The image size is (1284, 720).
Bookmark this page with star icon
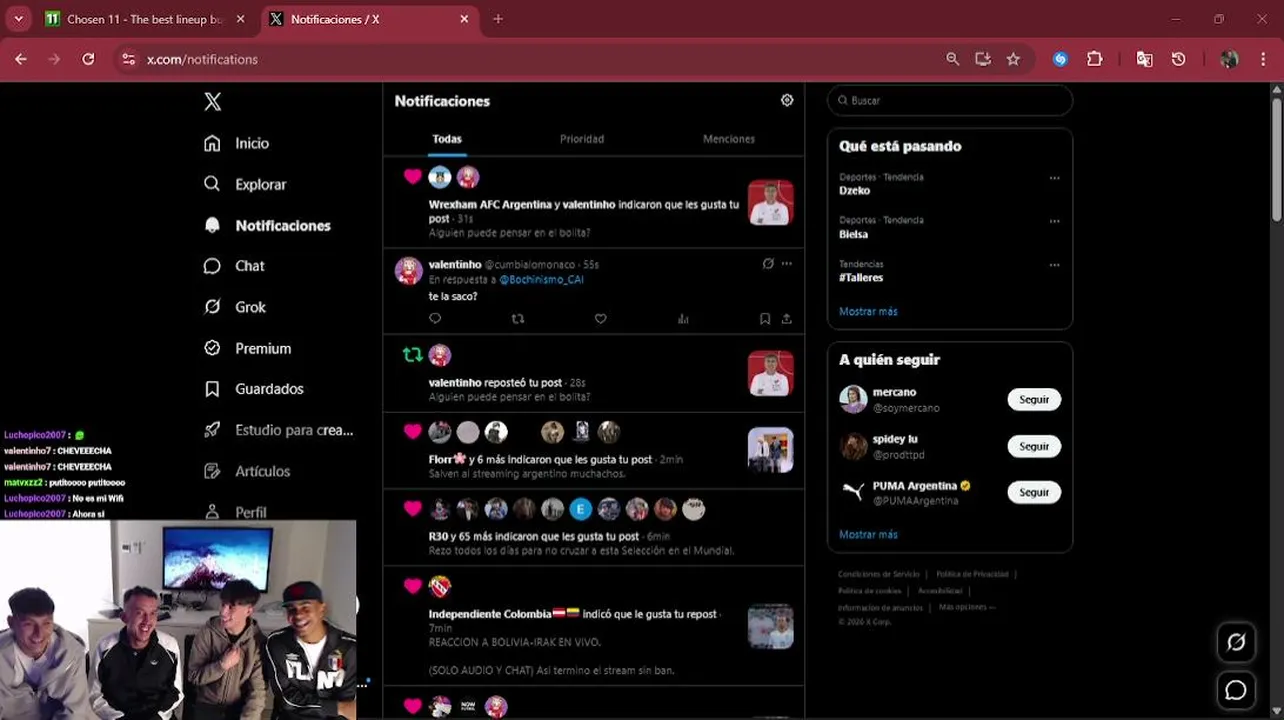pyautogui.click(x=1013, y=59)
